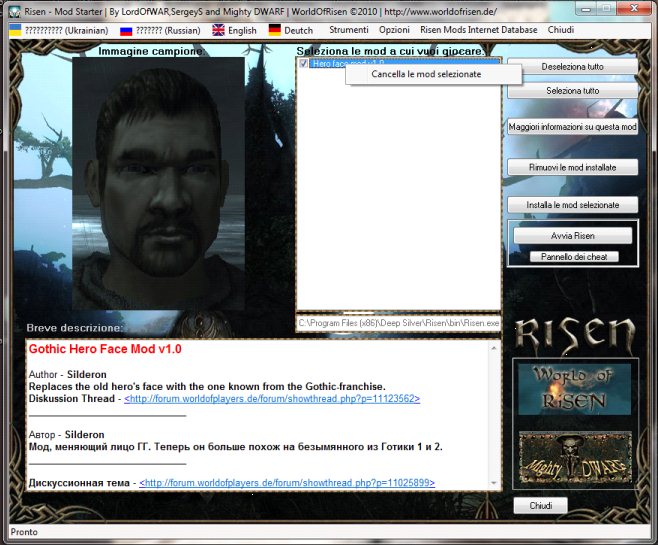Open the World of Risen banner
This screenshot has height=545, width=658.
pos(574,390)
